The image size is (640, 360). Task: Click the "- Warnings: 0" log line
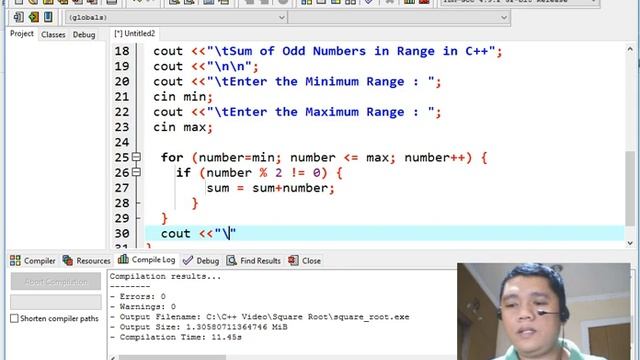click(x=143, y=307)
